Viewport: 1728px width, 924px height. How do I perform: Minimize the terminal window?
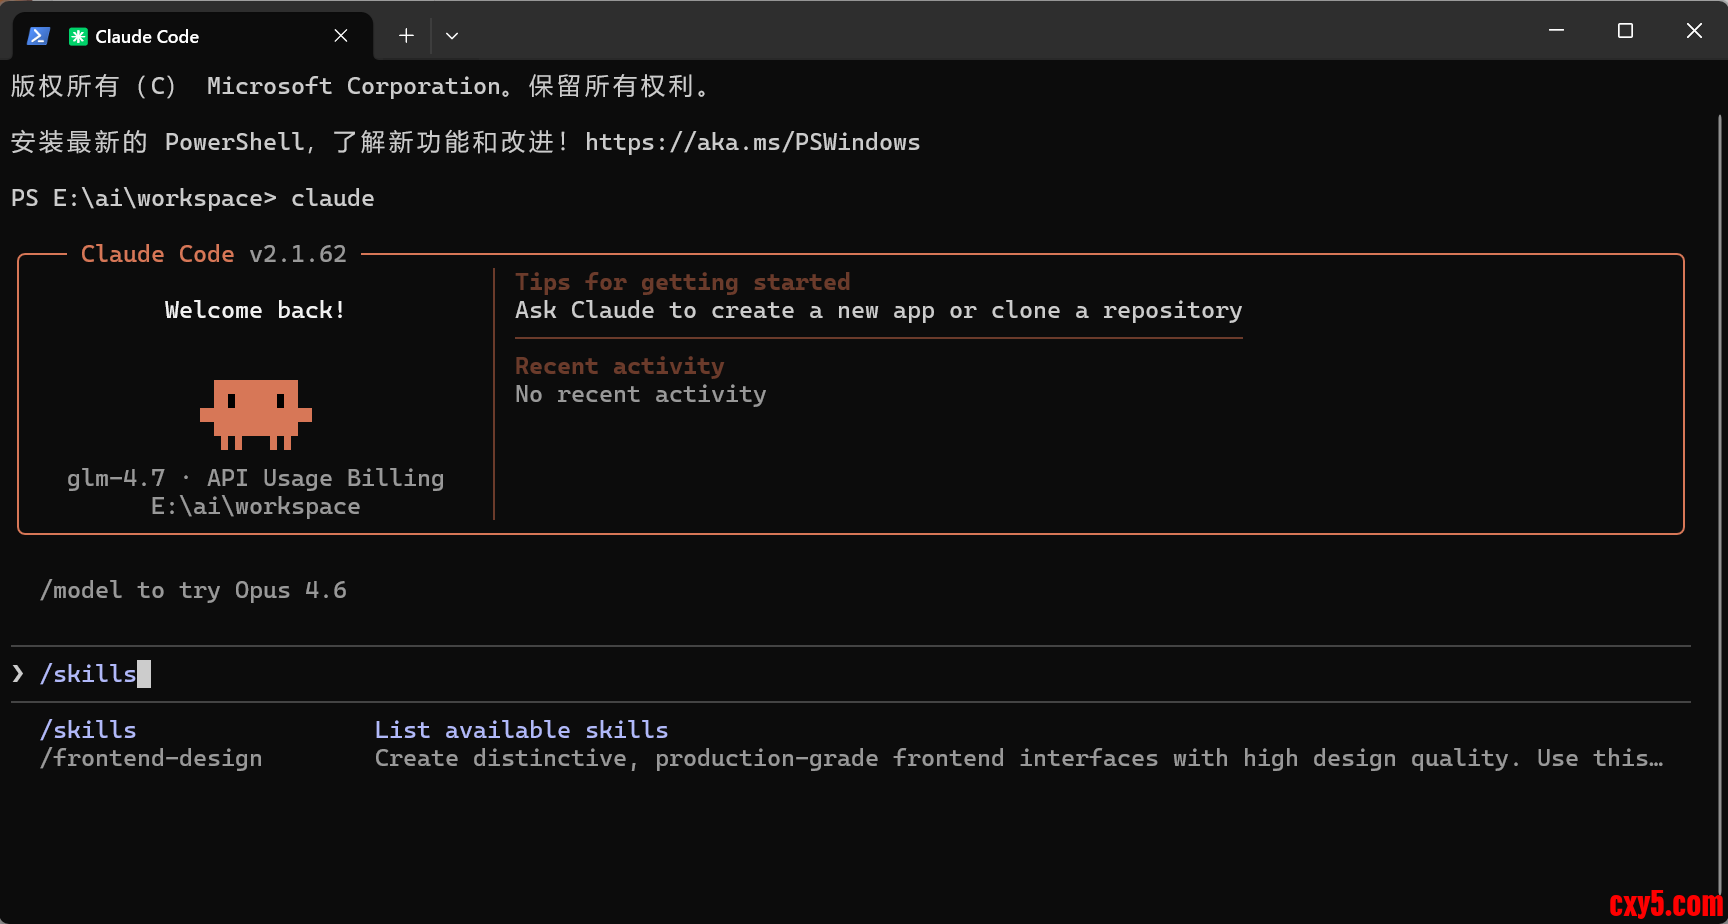click(1556, 31)
